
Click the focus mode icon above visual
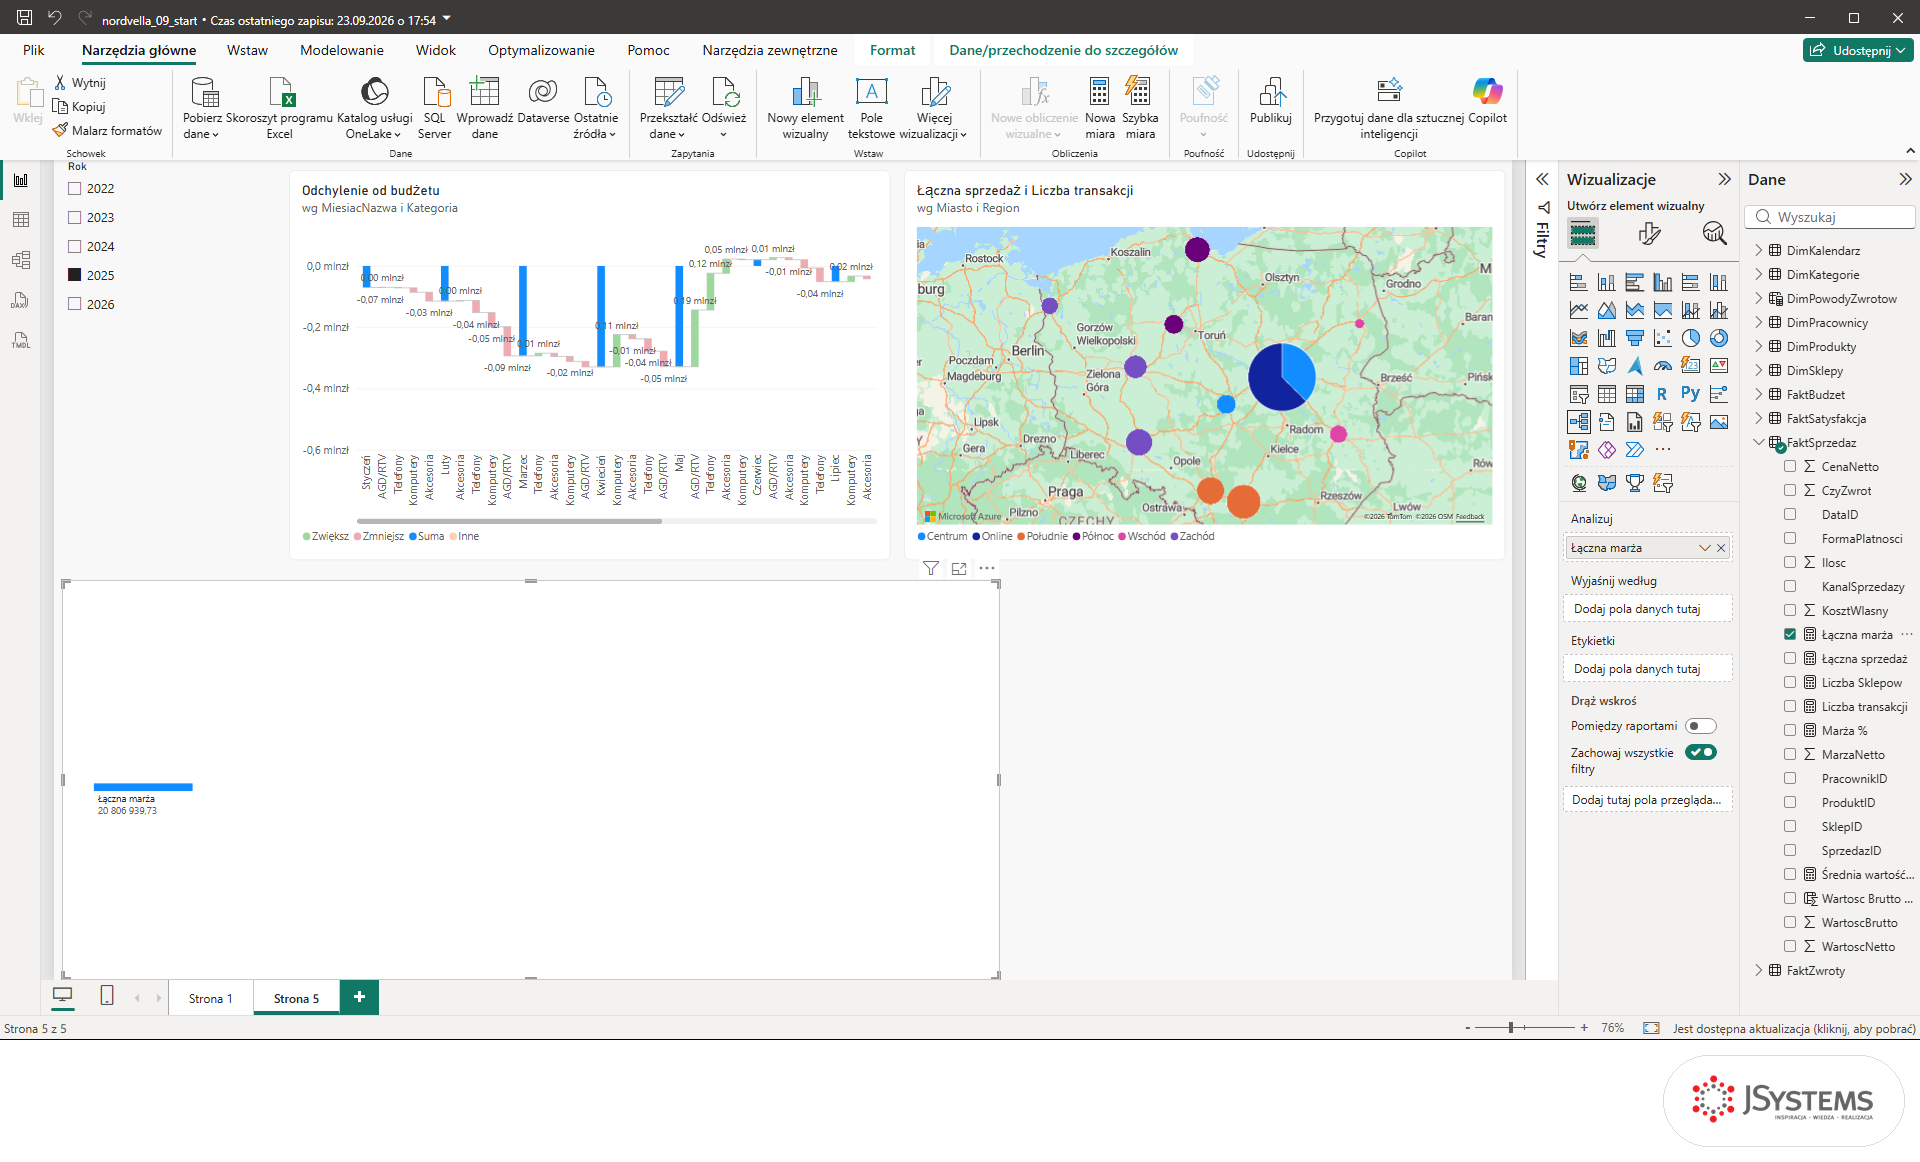pyautogui.click(x=959, y=568)
